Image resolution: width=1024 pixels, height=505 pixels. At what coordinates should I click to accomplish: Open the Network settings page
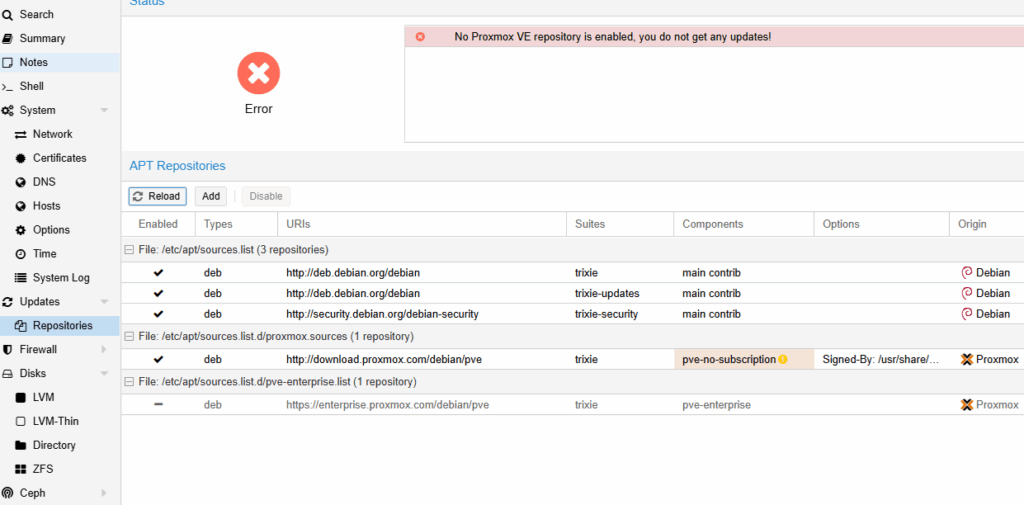point(60,135)
